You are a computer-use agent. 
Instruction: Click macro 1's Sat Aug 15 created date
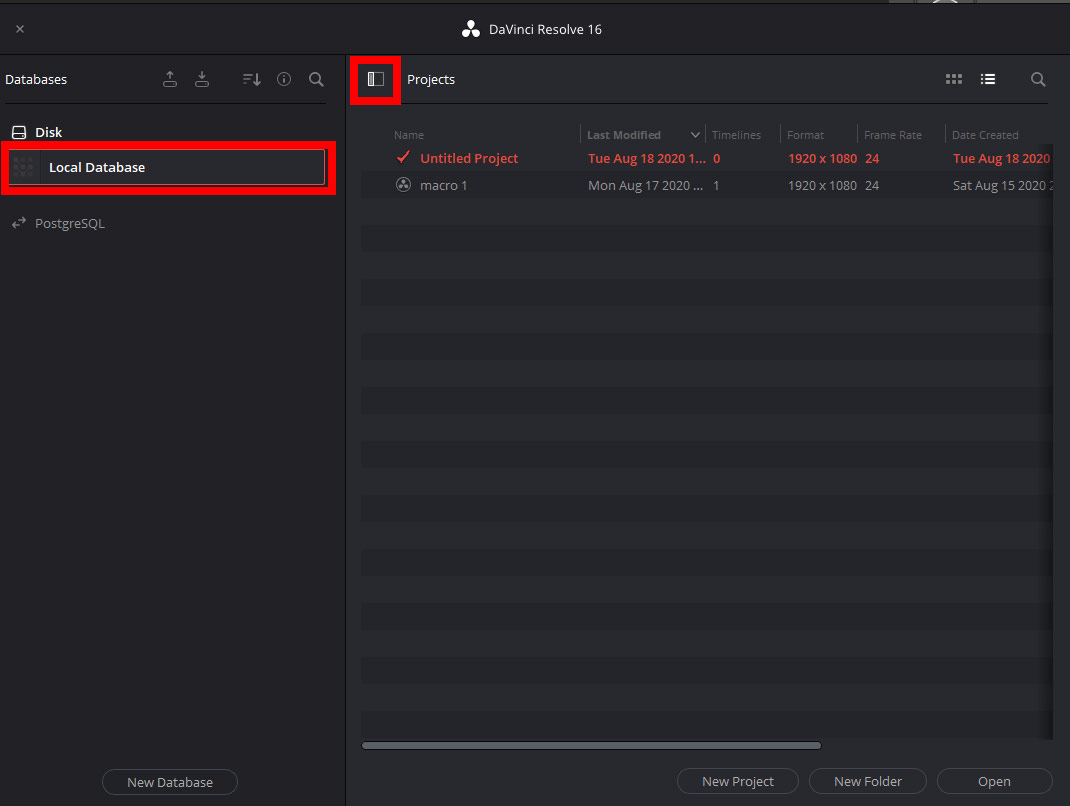point(1002,186)
